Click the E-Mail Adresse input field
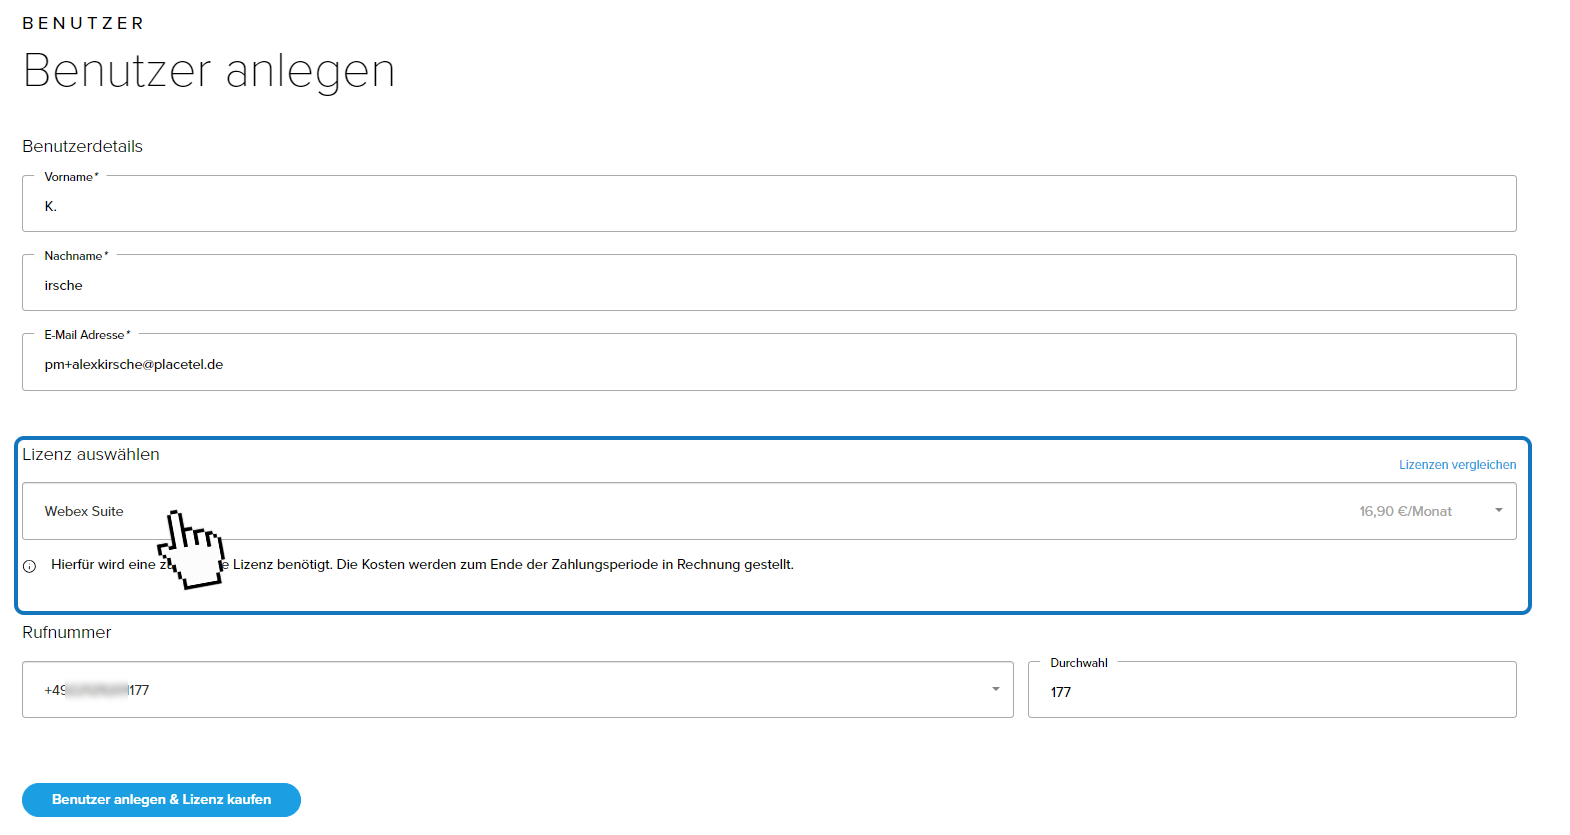 769,362
